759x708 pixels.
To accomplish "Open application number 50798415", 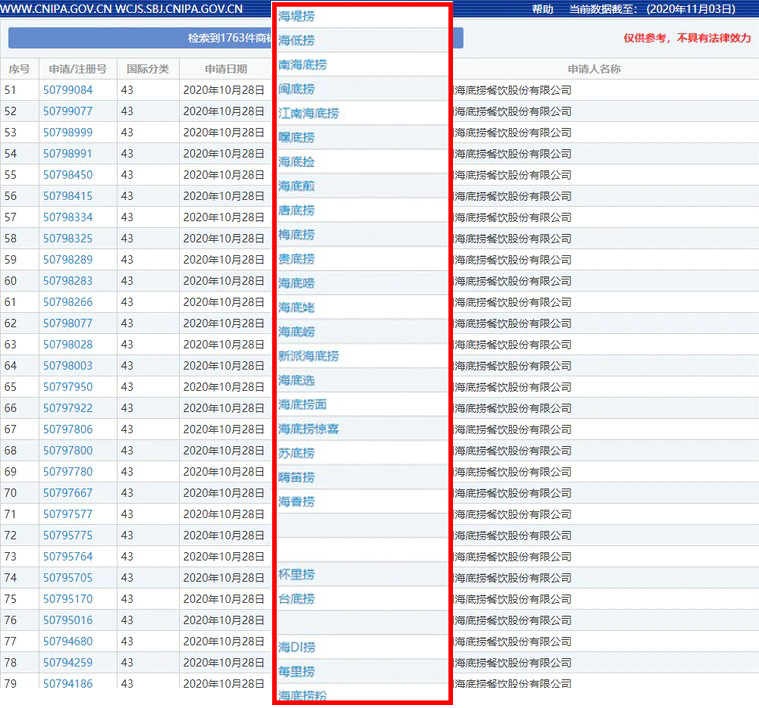I will click(x=68, y=196).
